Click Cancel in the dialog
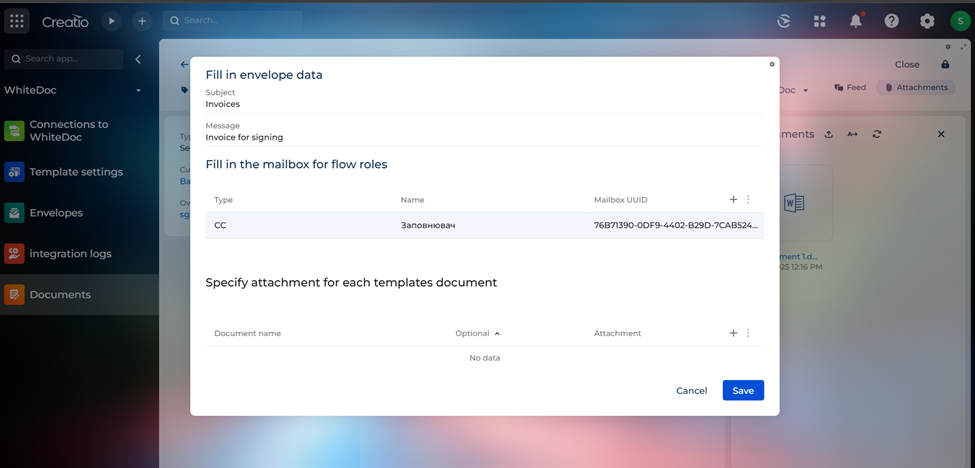Screen dimensions: 975x468 691,390
